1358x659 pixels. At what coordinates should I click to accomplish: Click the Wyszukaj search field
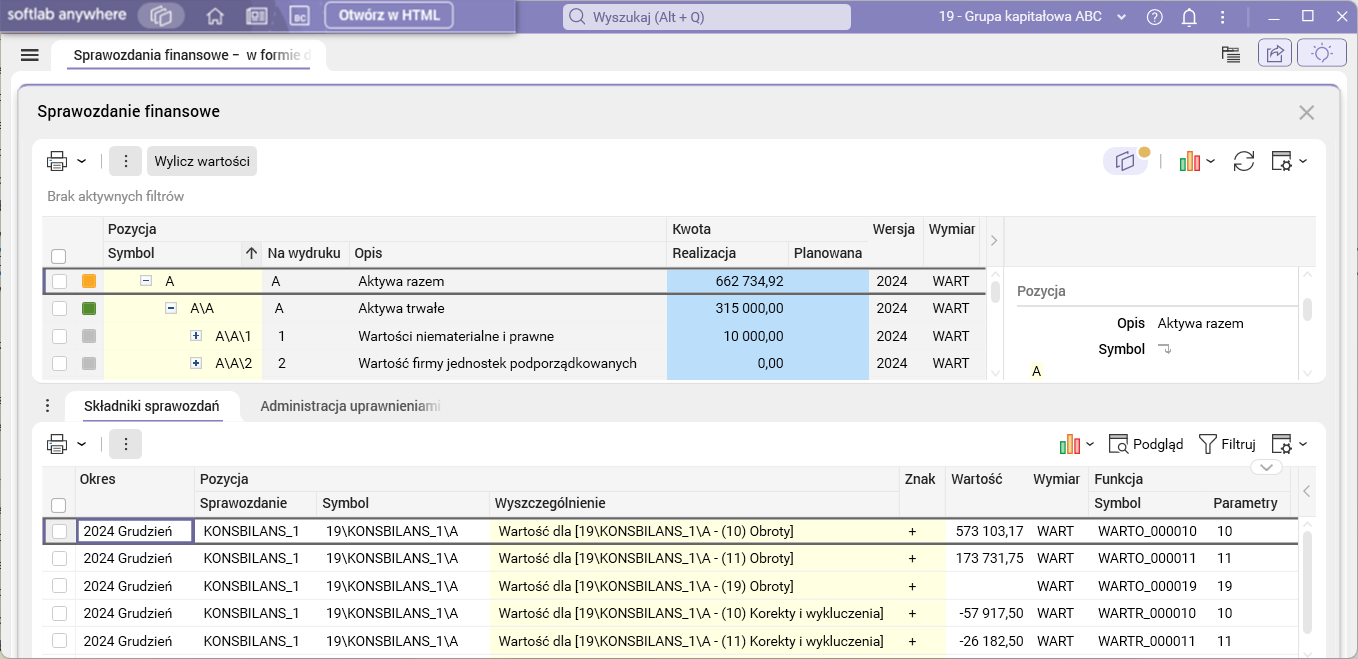point(708,17)
